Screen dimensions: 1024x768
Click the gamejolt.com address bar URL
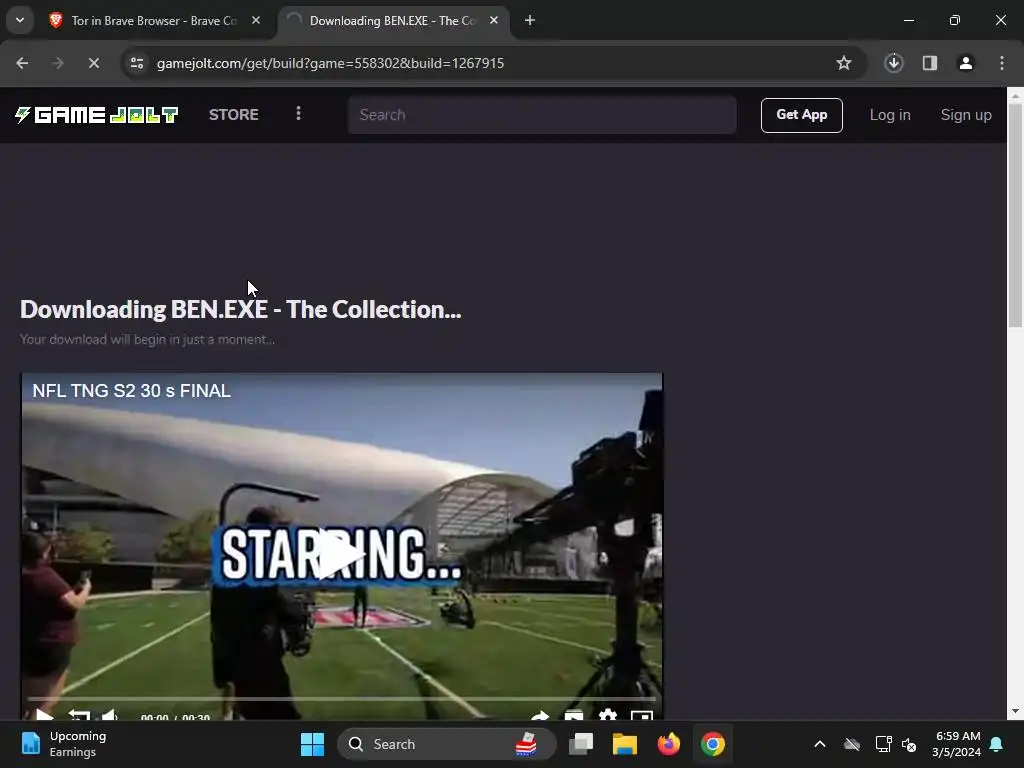tap(330, 63)
